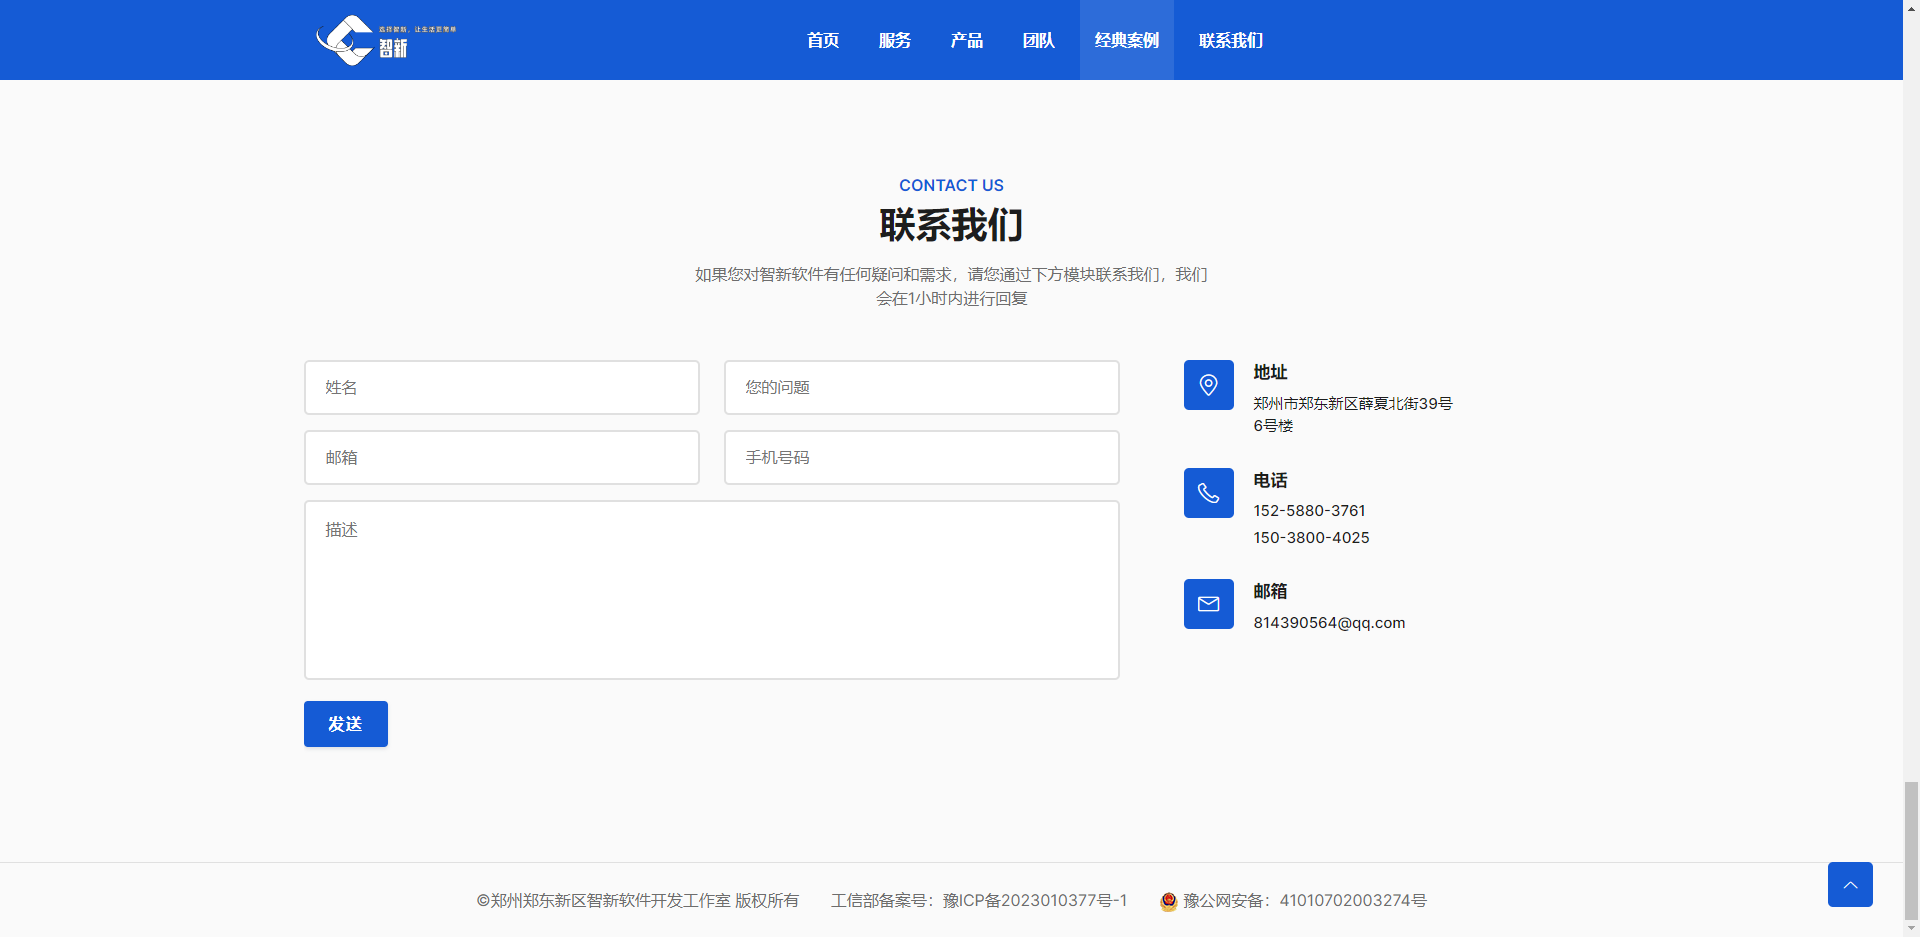This screenshot has width=1920, height=937.
Task: Click the 描述 text area
Action: pos(712,590)
